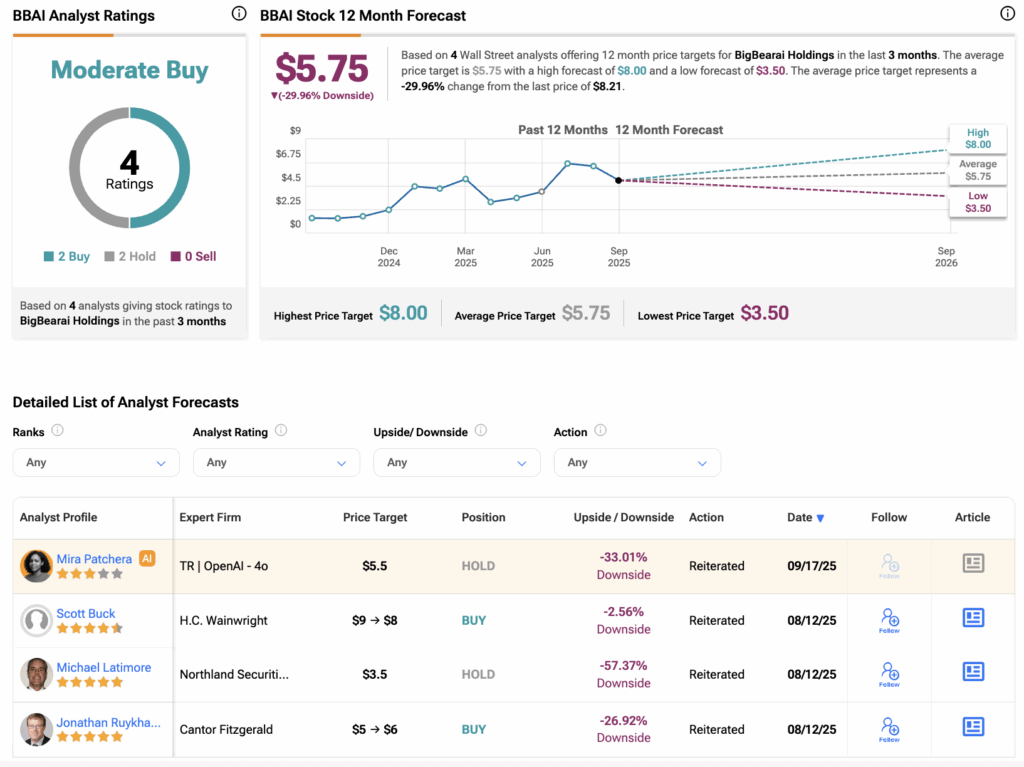This screenshot has height=767, width=1024.
Task: Click info icon beside 12 Month Forecast title
Action: click(1007, 14)
